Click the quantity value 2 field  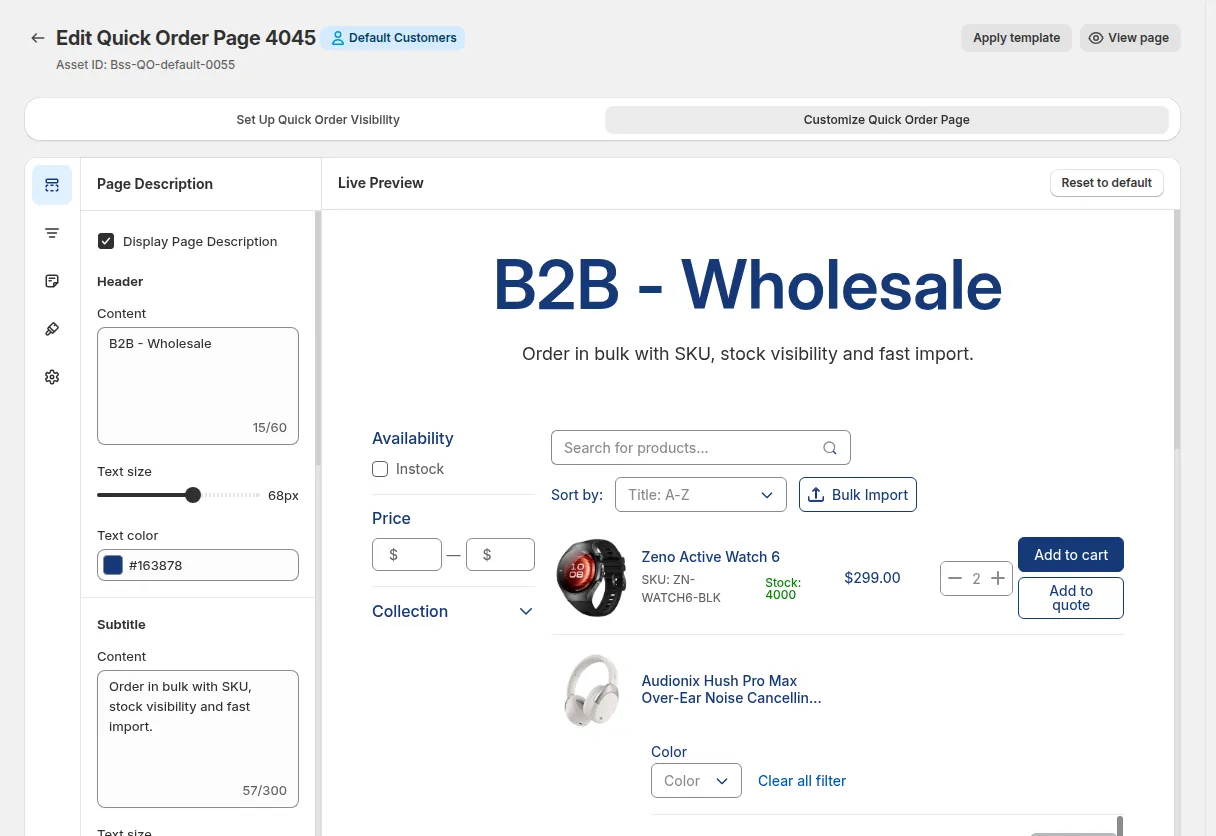click(976, 578)
